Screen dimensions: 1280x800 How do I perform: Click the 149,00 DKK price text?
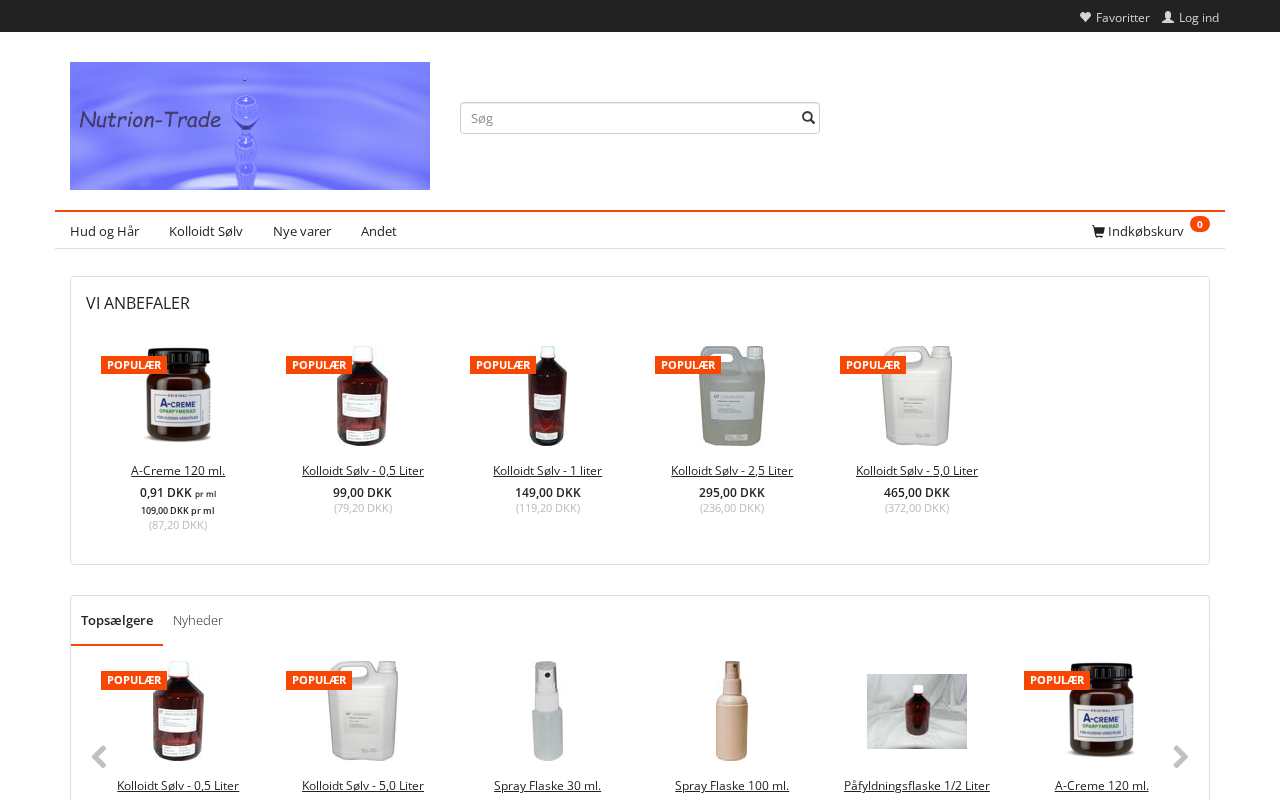[x=548, y=493]
